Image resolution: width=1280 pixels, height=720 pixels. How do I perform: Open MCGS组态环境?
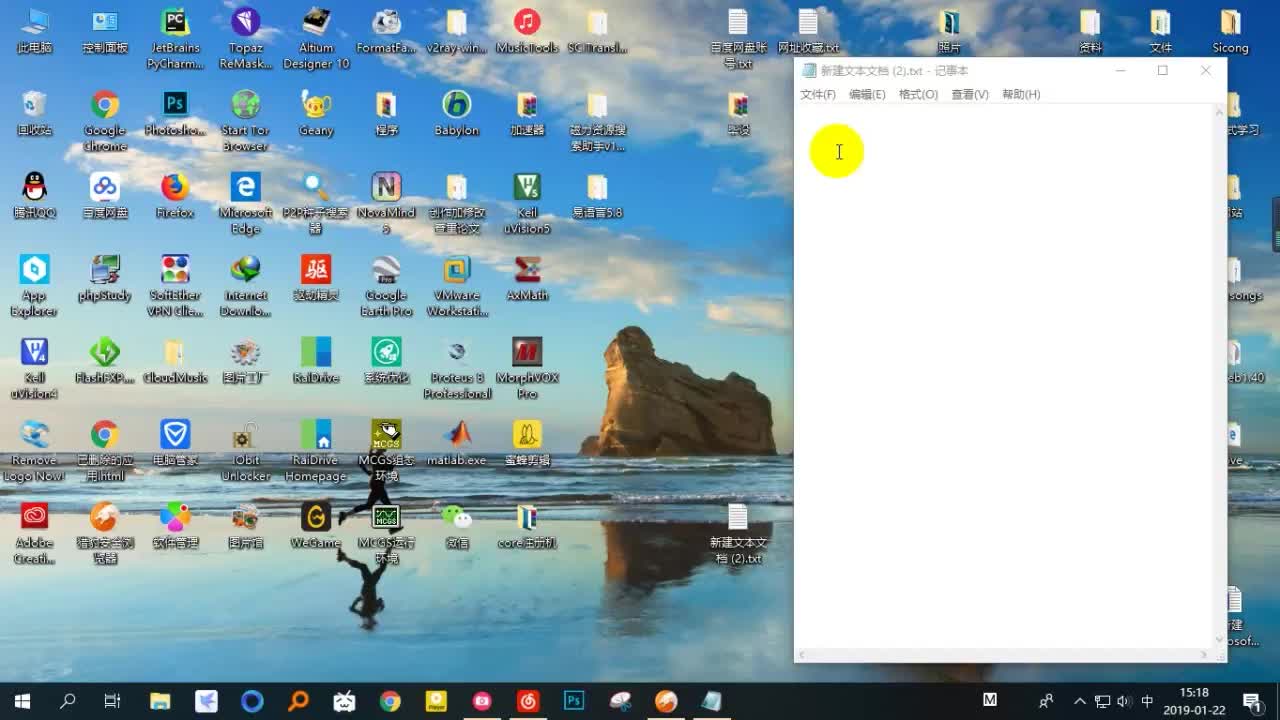[x=386, y=435]
